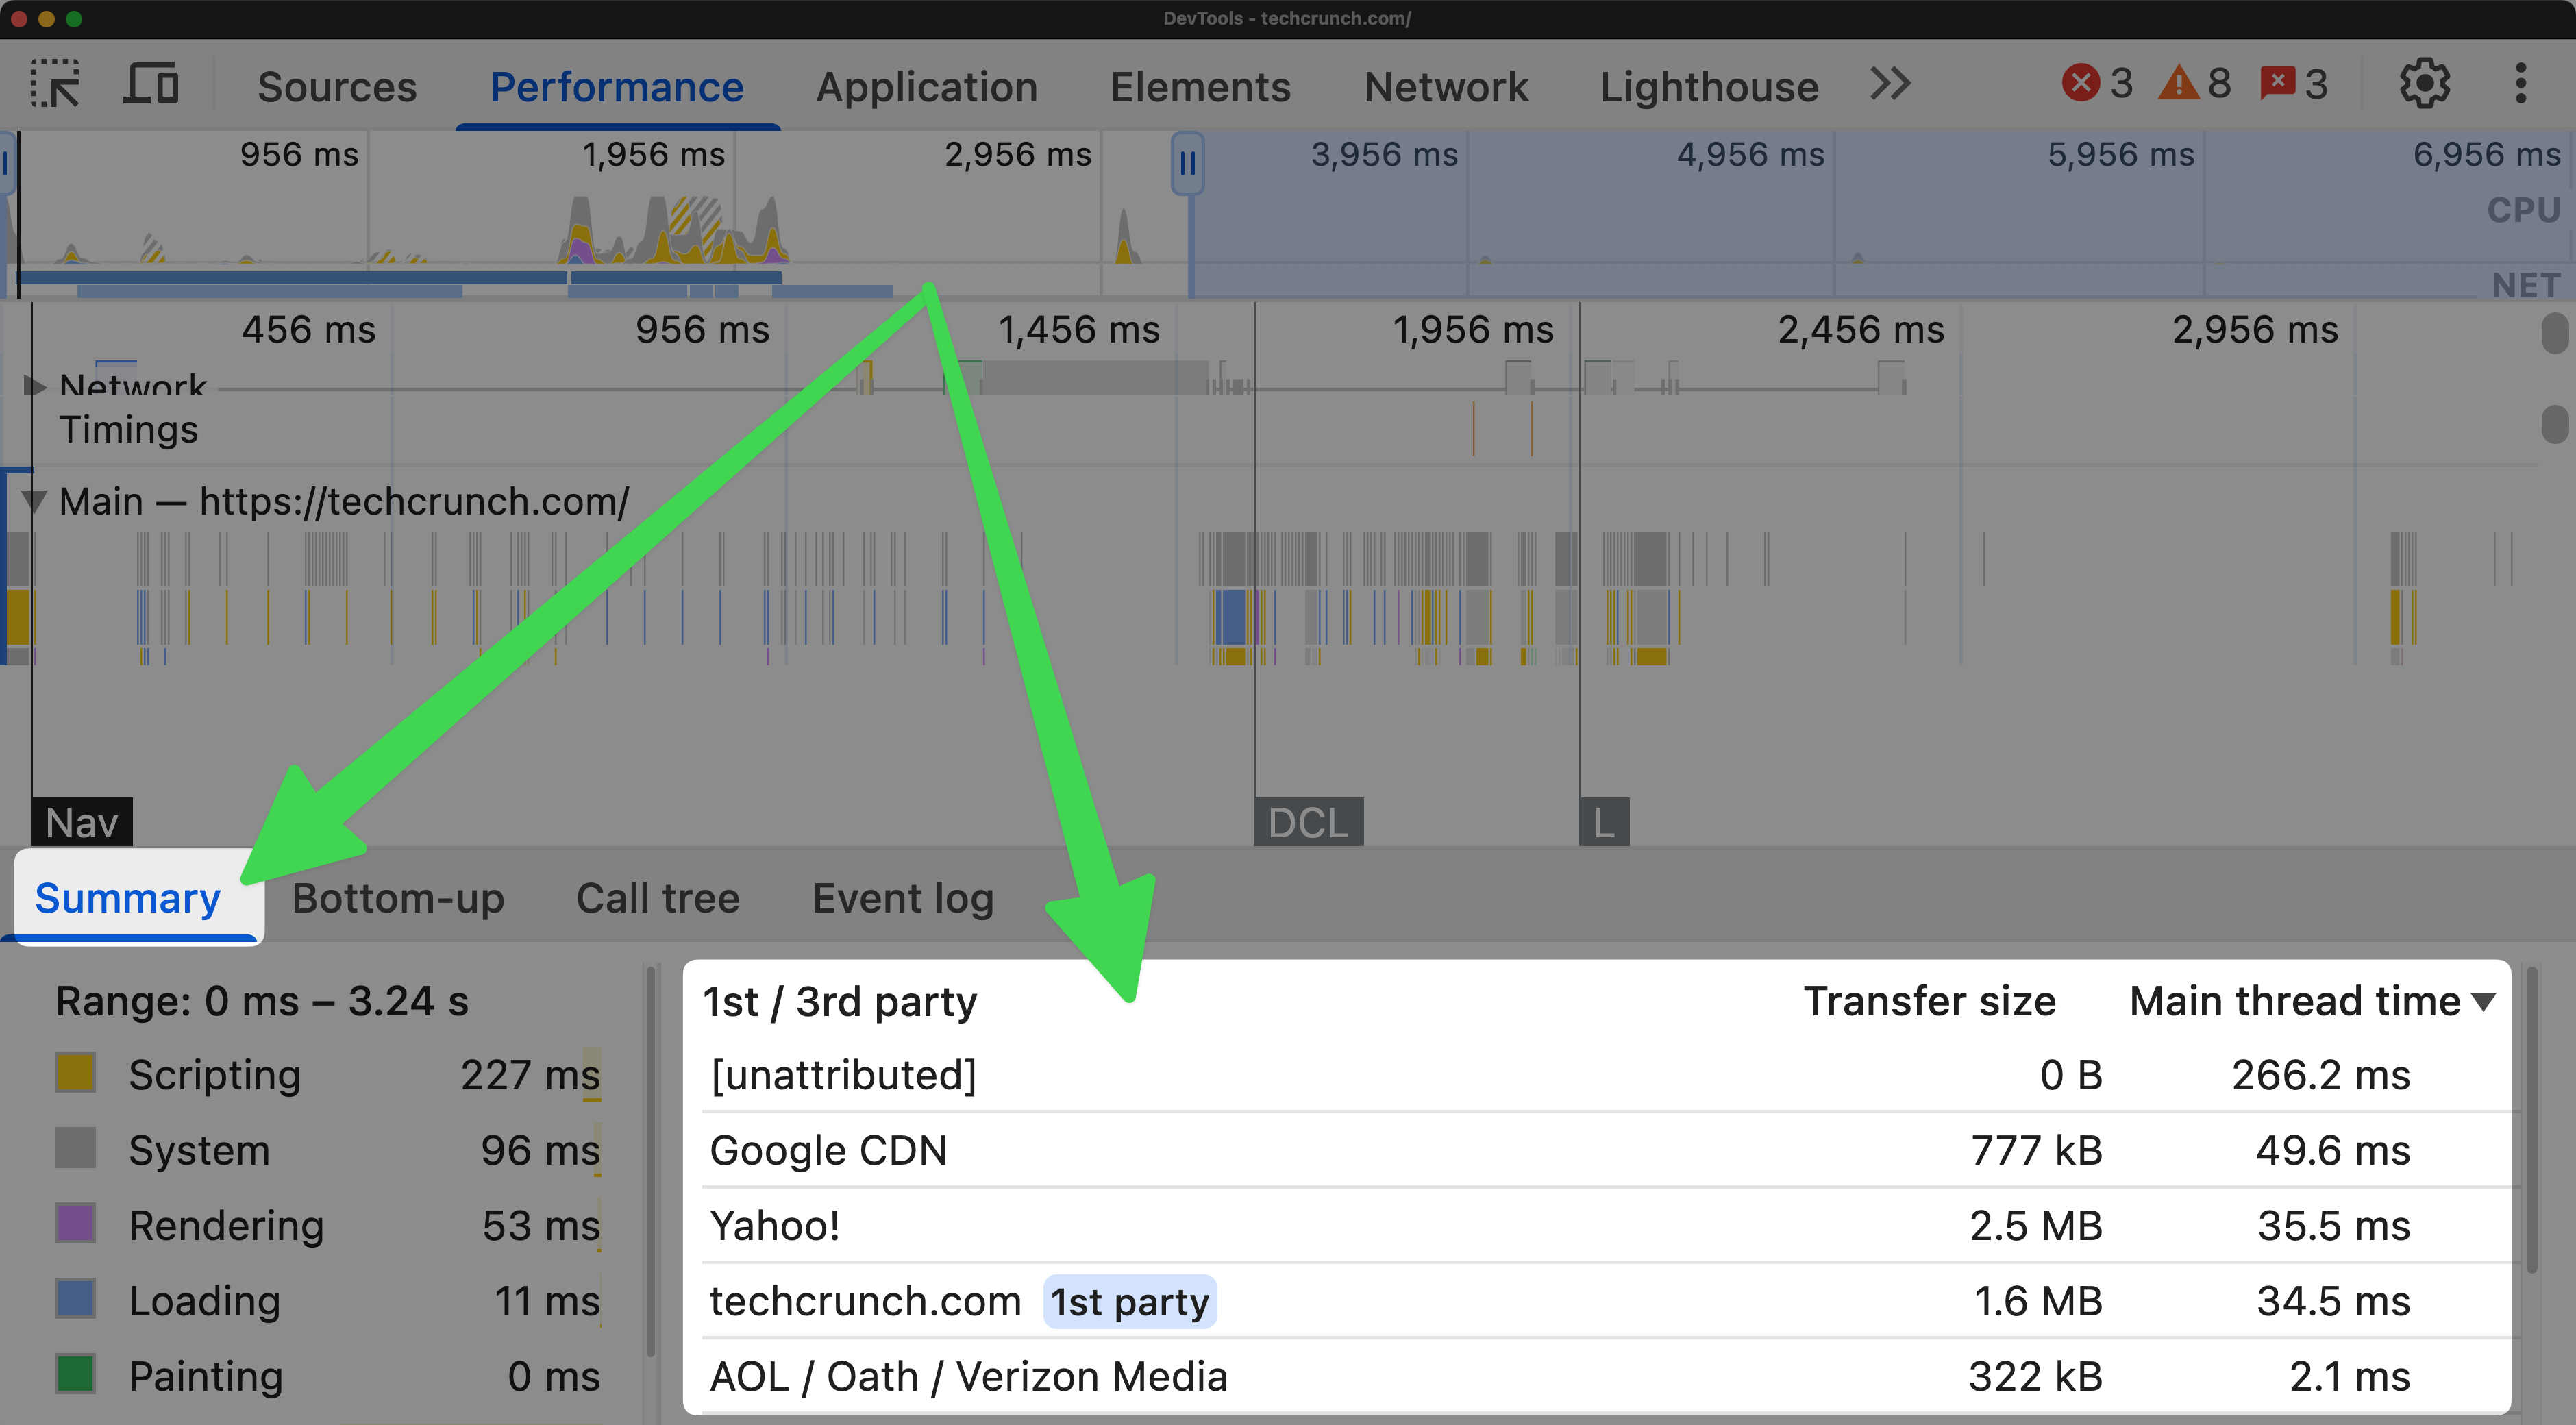The width and height of the screenshot is (2576, 1425).
Task: Open the Application tab
Action: point(927,87)
